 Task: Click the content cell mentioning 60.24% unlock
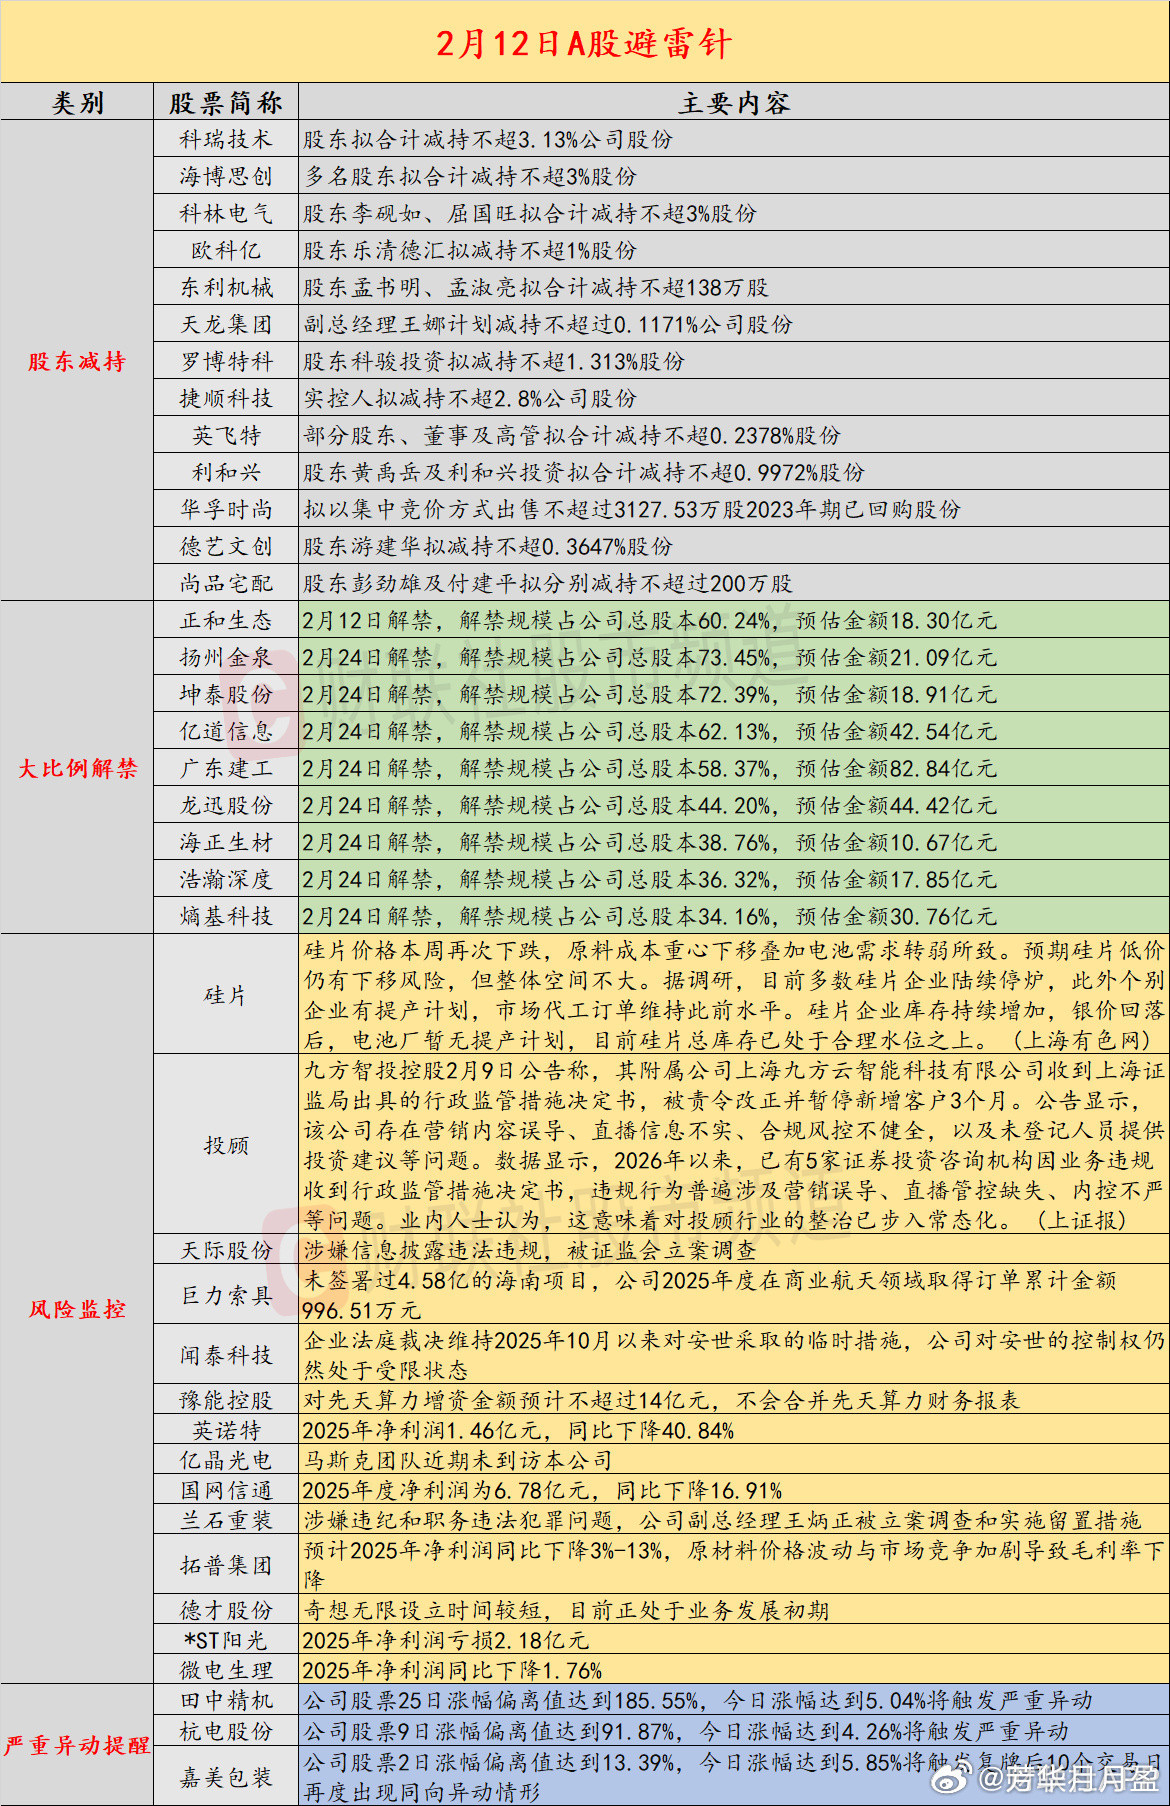pos(733,620)
